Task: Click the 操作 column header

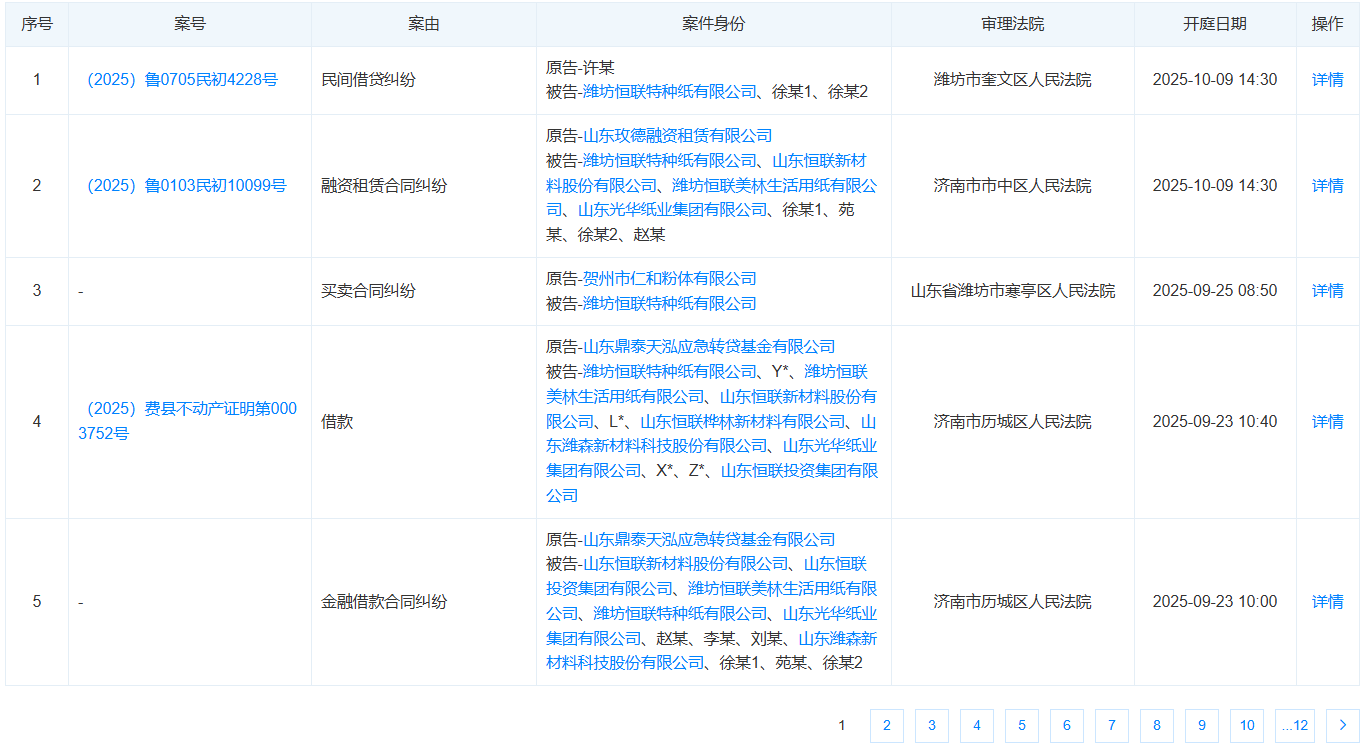Action: click(x=1327, y=24)
